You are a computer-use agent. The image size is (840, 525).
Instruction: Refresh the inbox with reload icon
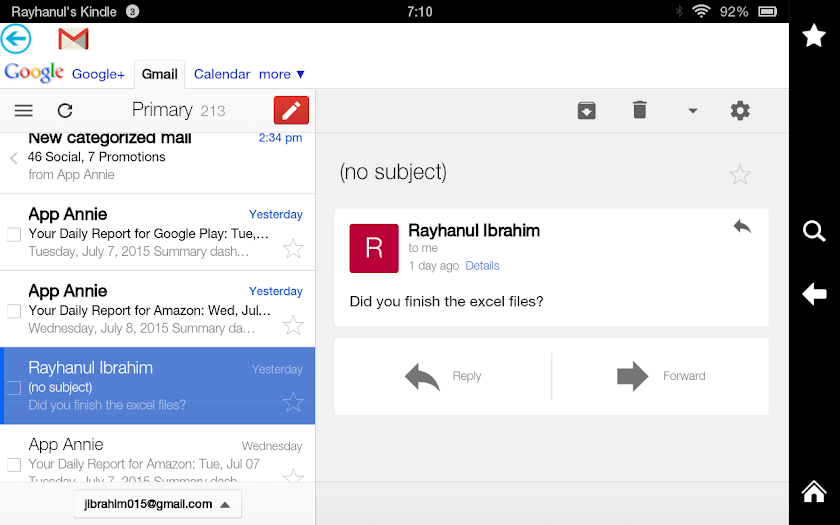[65, 110]
